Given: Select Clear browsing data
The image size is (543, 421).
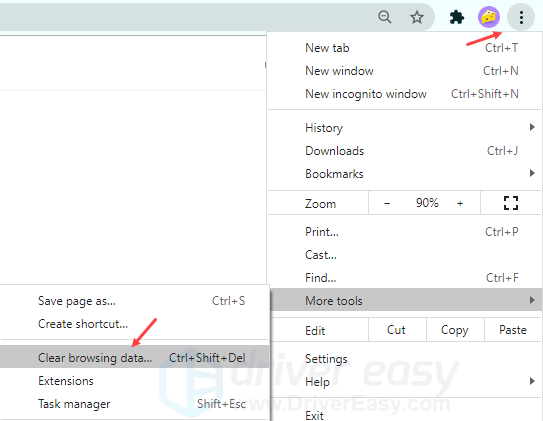Looking at the screenshot, I should coord(134,358).
